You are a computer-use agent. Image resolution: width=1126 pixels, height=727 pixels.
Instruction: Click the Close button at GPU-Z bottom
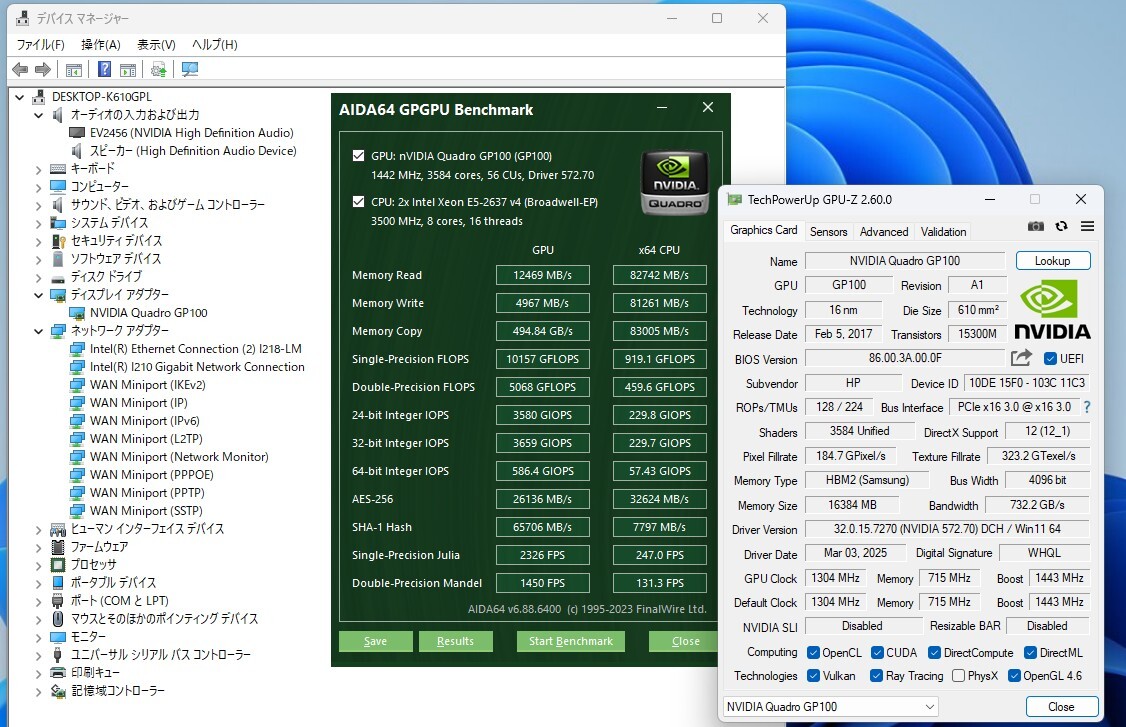point(1061,707)
